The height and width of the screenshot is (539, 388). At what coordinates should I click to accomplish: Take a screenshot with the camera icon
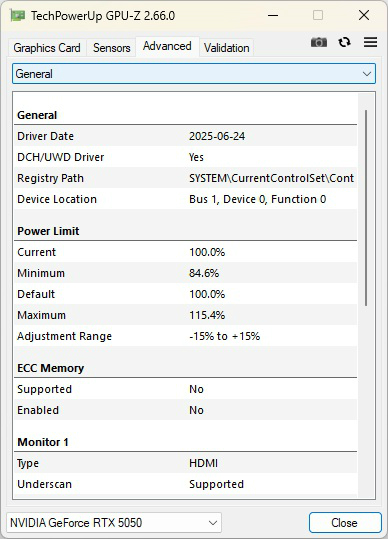pos(319,42)
